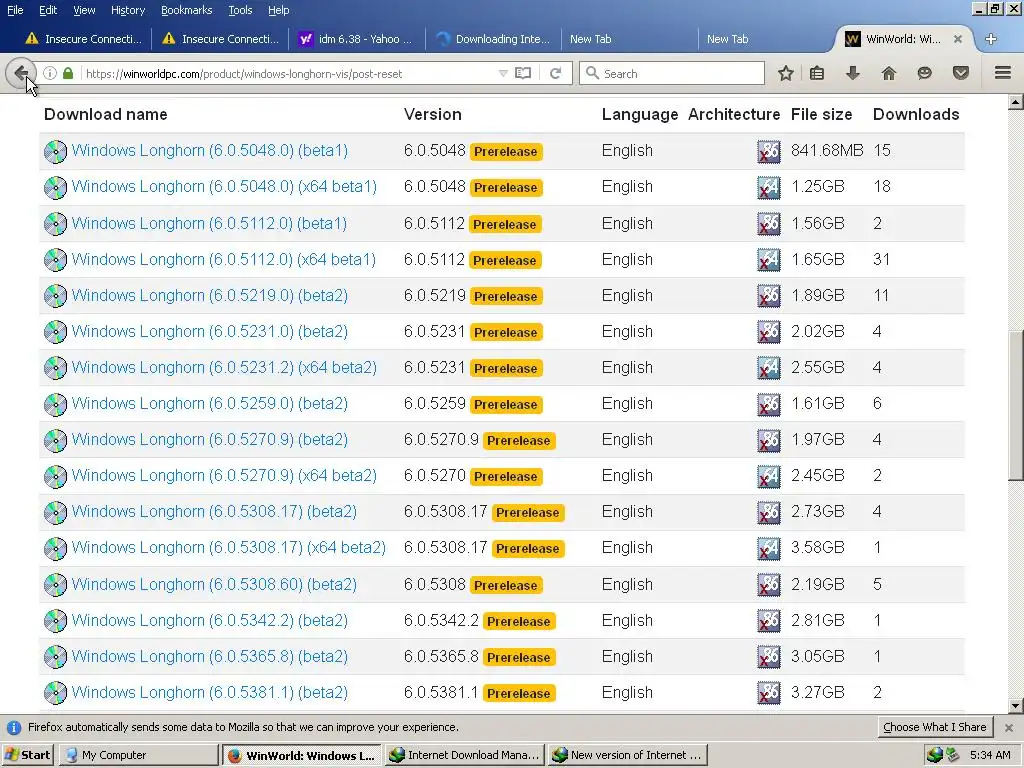Click x64 architecture icon in 3.58GB row
The height and width of the screenshot is (768, 1024).
click(x=769, y=549)
